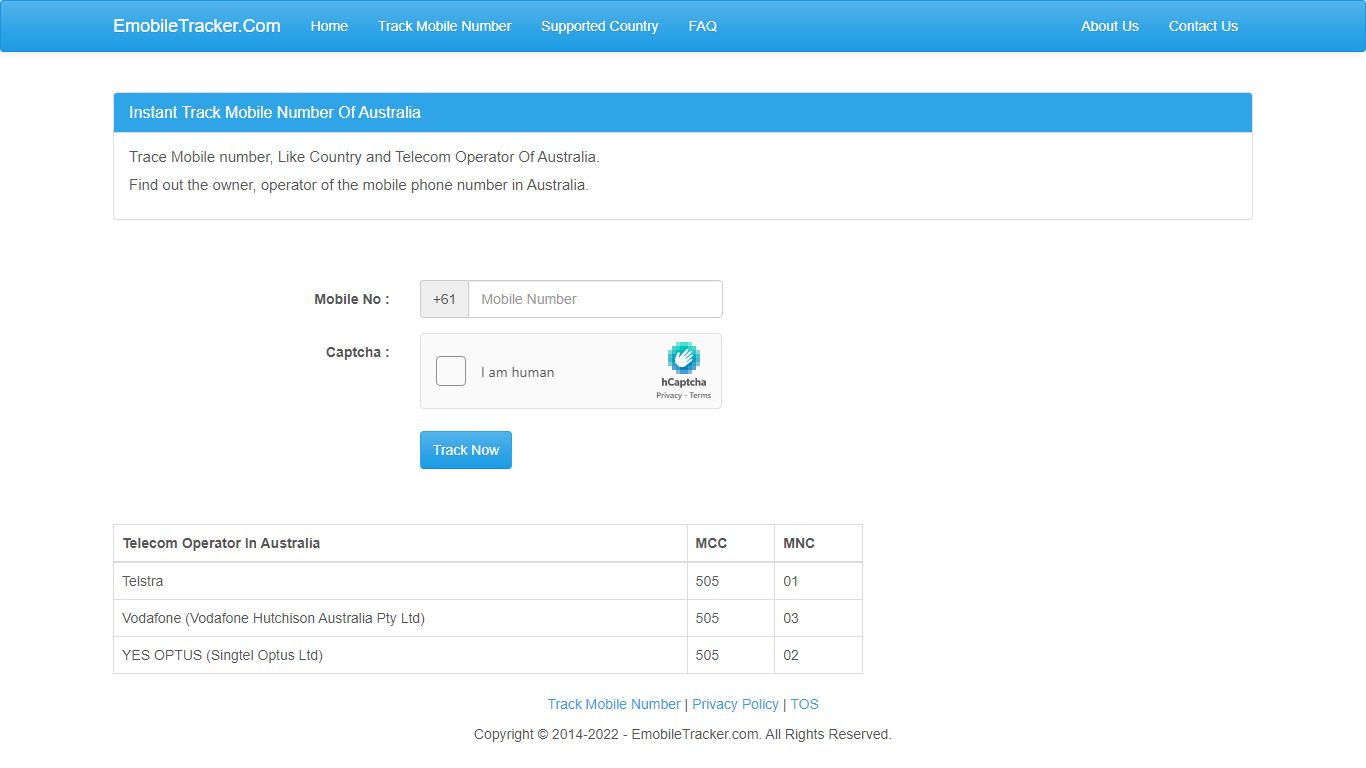
Task: Click the hCaptcha logo icon
Action: (x=683, y=358)
